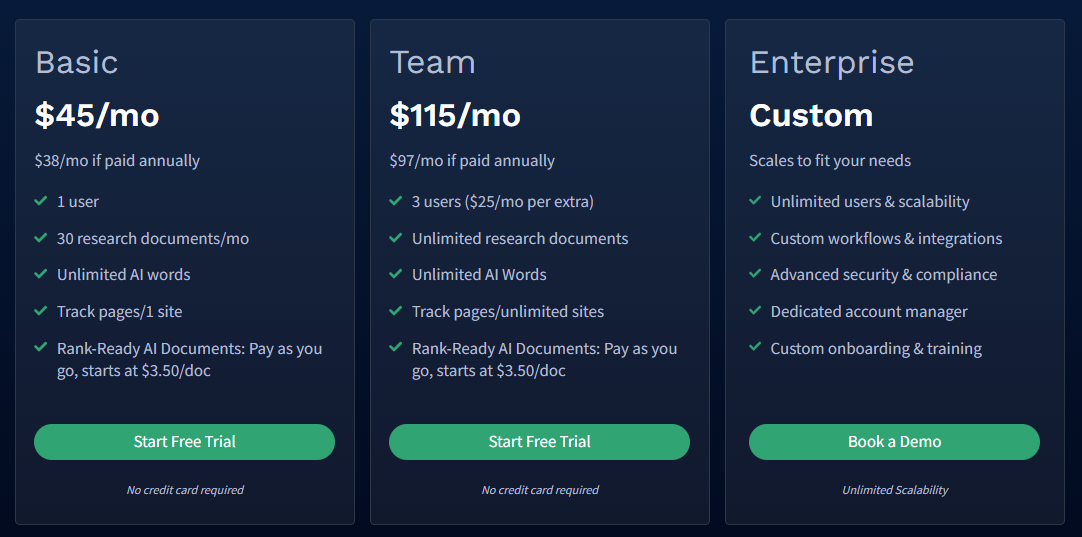Select the Team plan heading
Image resolution: width=1082 pixels, height=537 pixels.
click(433, 62)
